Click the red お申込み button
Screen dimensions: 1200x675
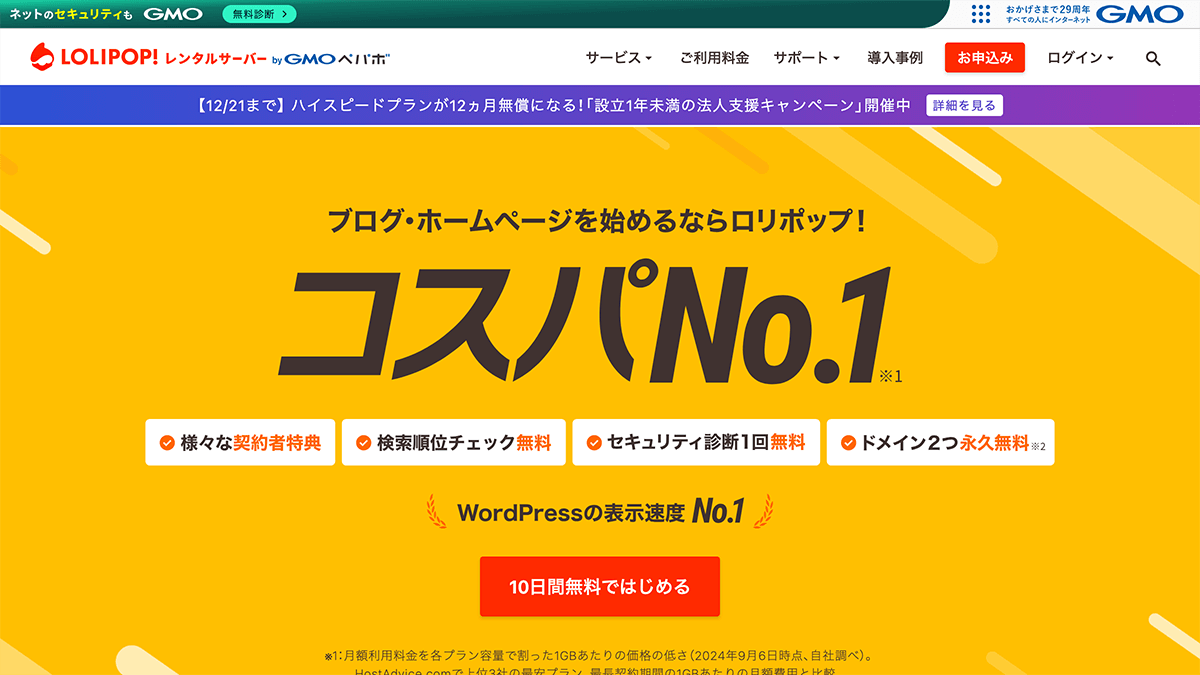(985, 58)
